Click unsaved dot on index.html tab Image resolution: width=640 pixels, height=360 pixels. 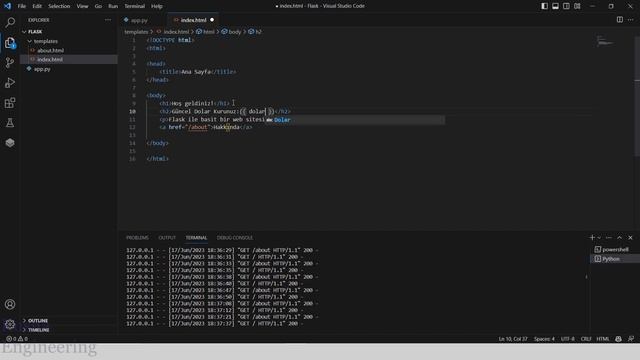212,20
